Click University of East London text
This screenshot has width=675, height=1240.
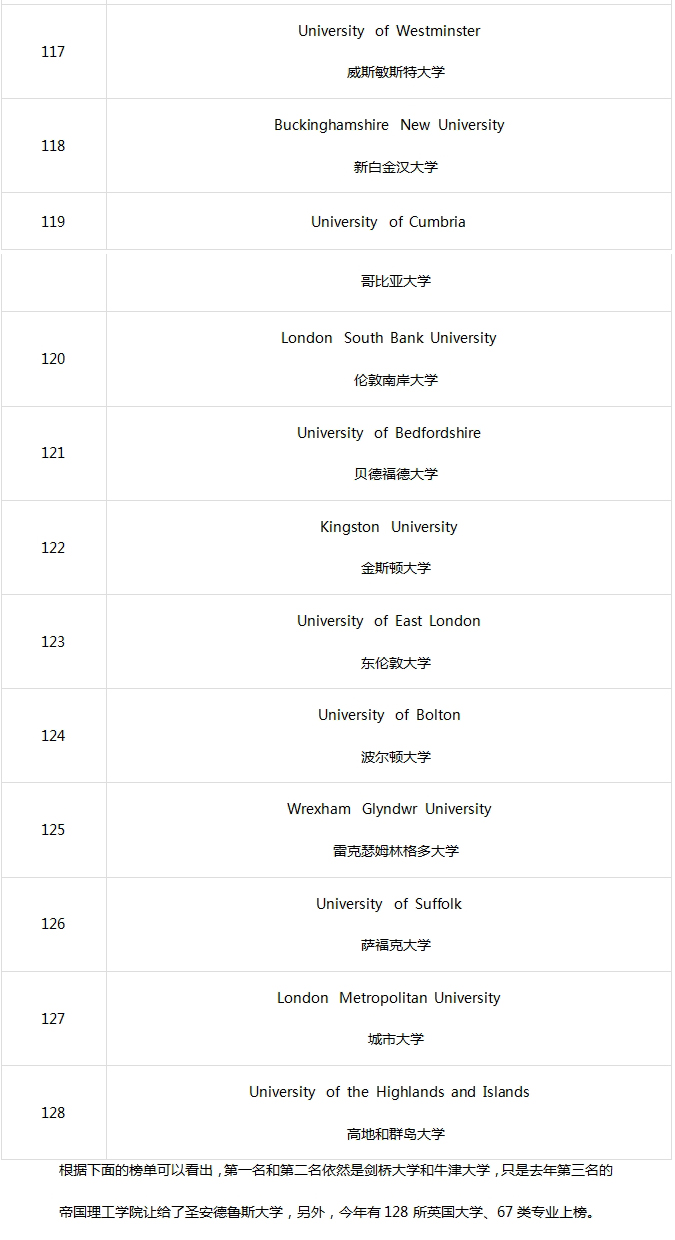coord(388,621)
